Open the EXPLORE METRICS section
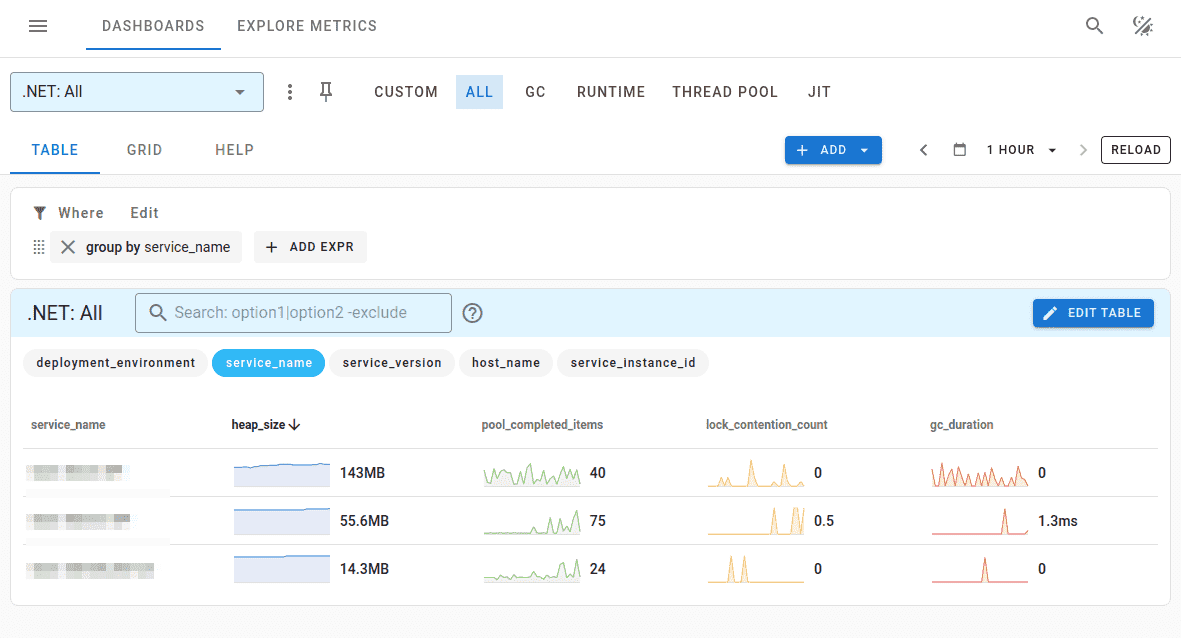Viewport: 1181px width, 638px height. tap(307, 26)
